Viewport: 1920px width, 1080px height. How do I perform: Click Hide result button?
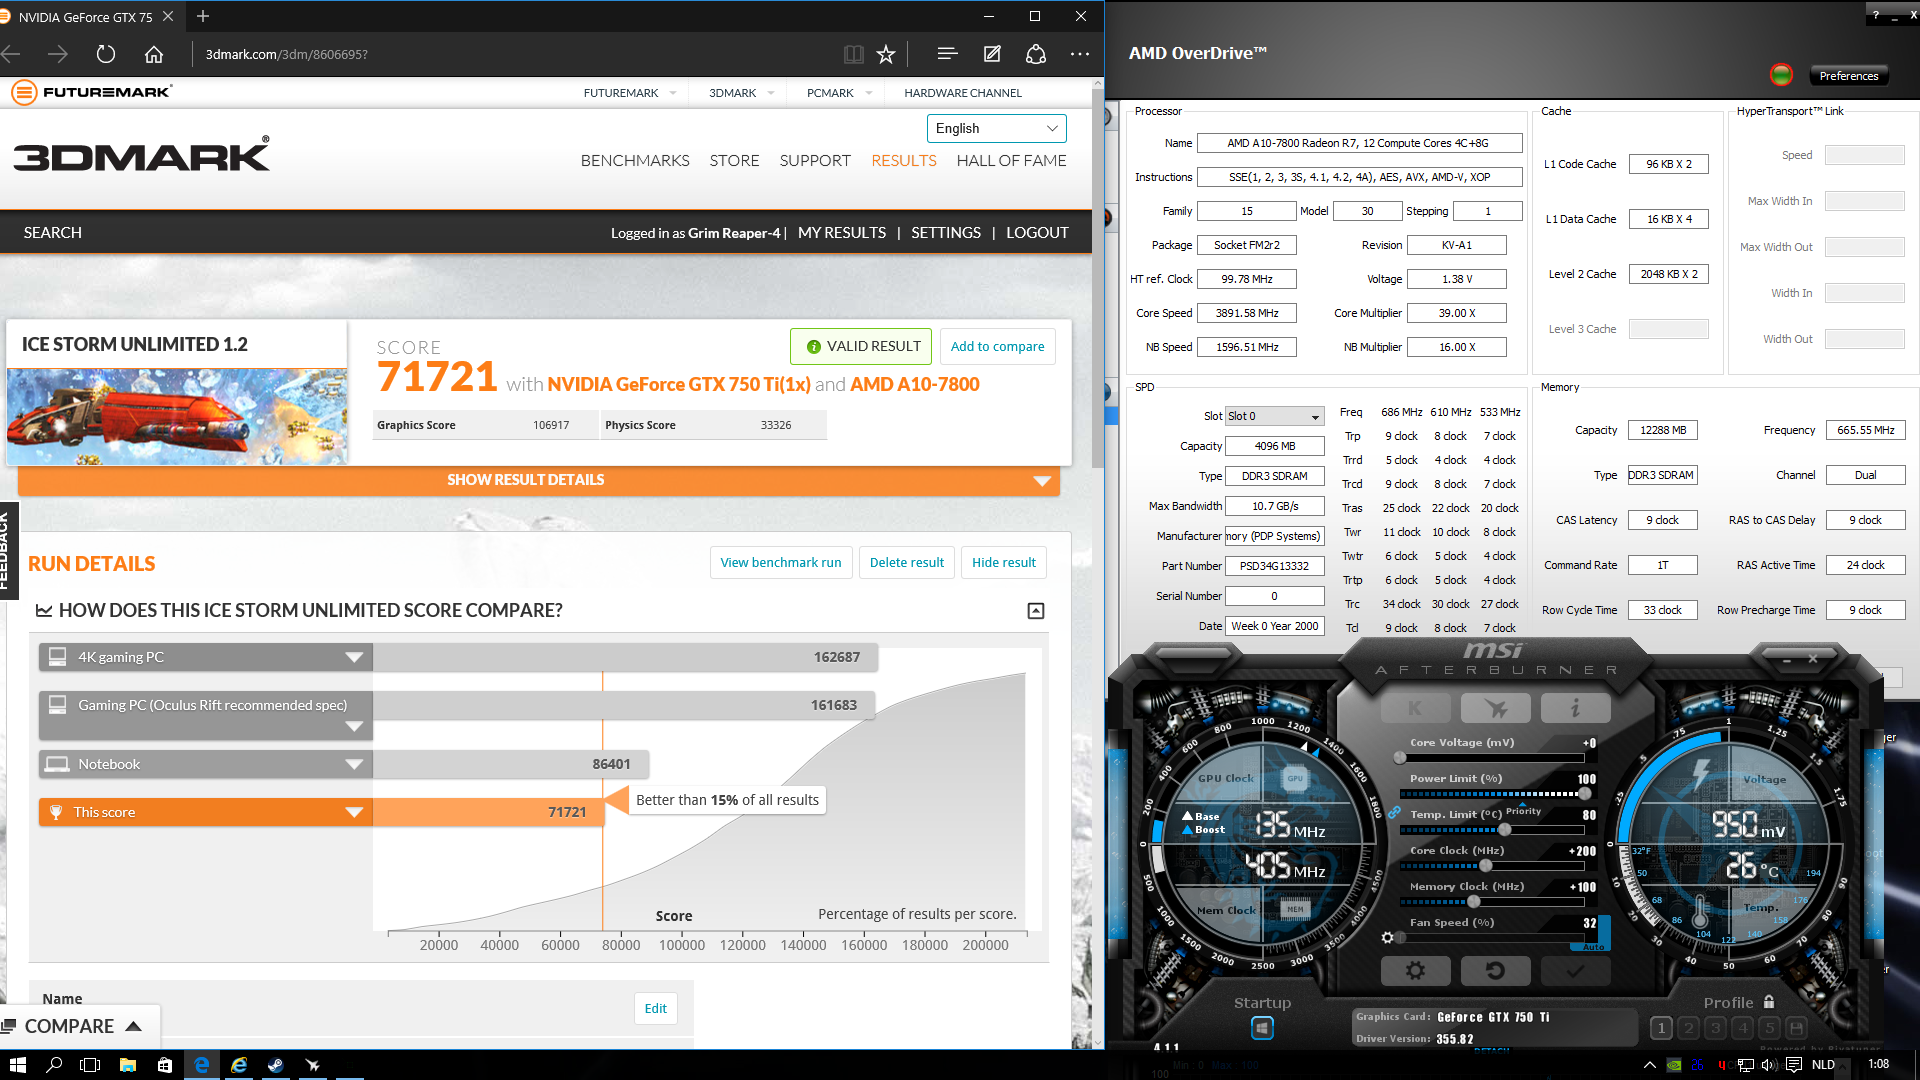click(x=1004, y=562)
